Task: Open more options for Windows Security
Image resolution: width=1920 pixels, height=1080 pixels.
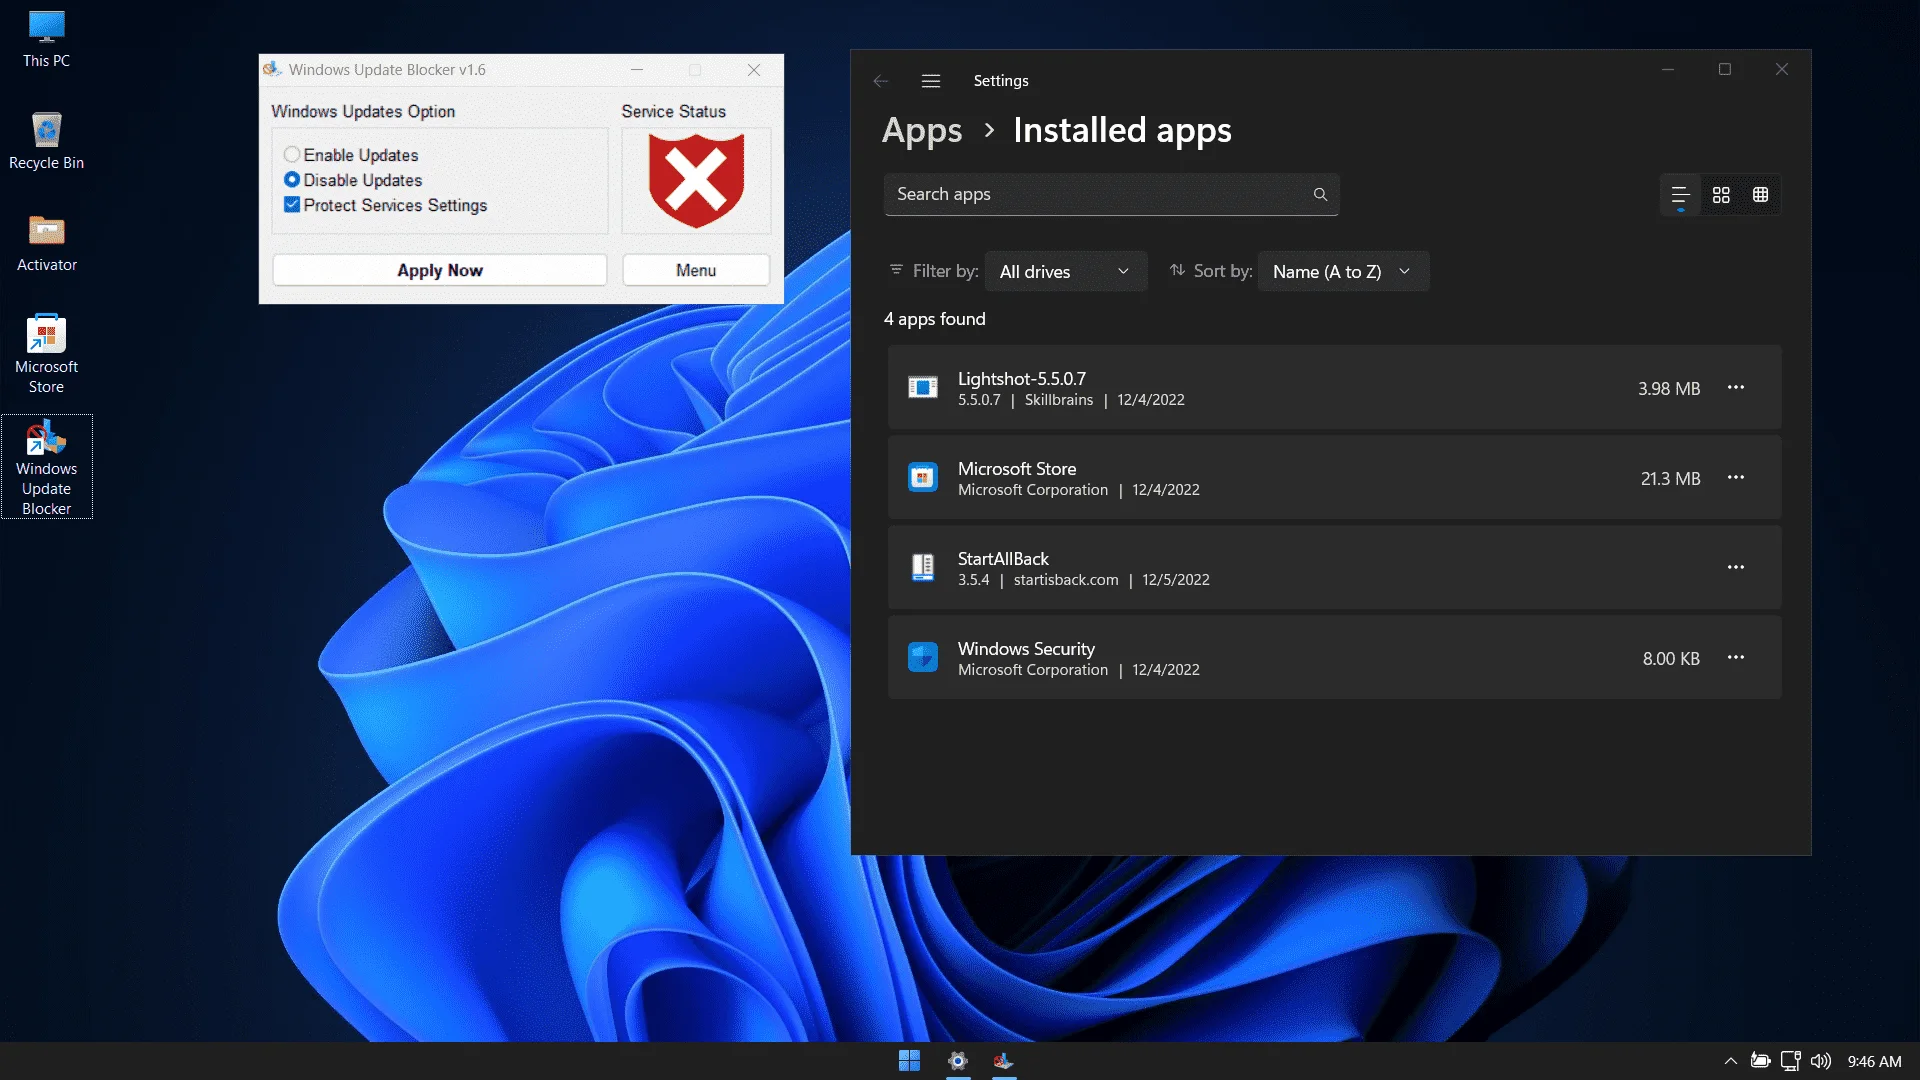Action: pyautogui.click(x=1736, y=658)
